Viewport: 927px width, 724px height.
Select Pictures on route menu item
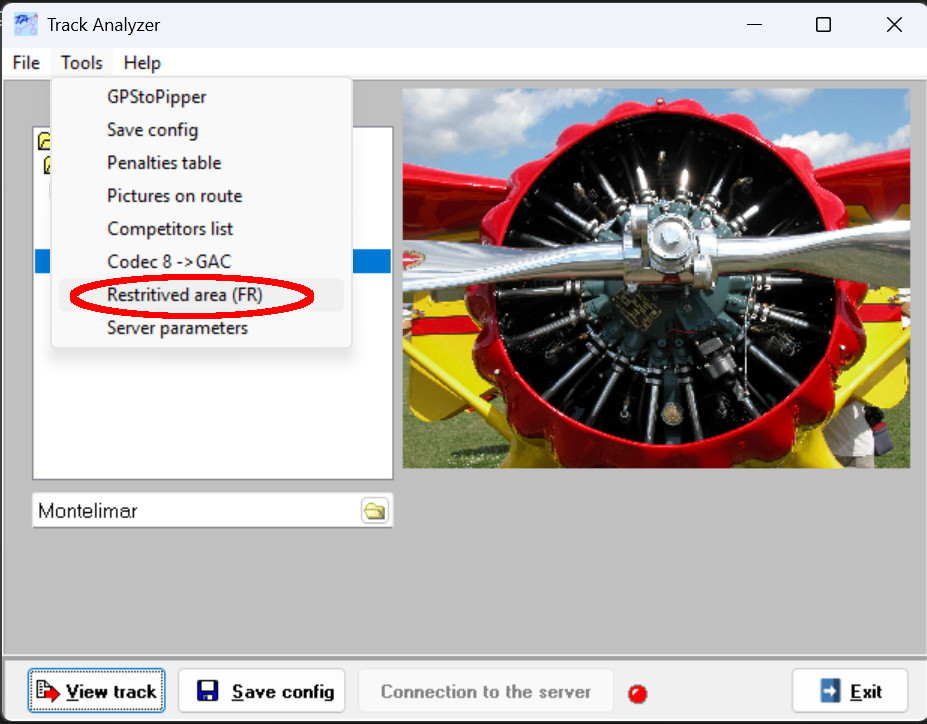click(x=174, y=196)
